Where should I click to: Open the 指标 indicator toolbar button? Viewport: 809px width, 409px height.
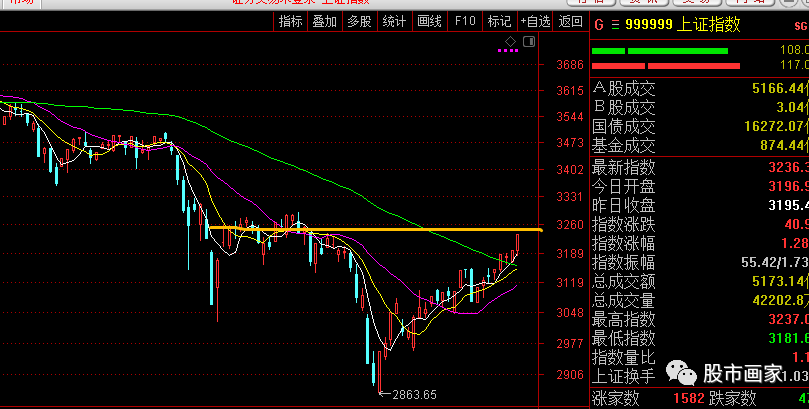(x=290, y=21)
